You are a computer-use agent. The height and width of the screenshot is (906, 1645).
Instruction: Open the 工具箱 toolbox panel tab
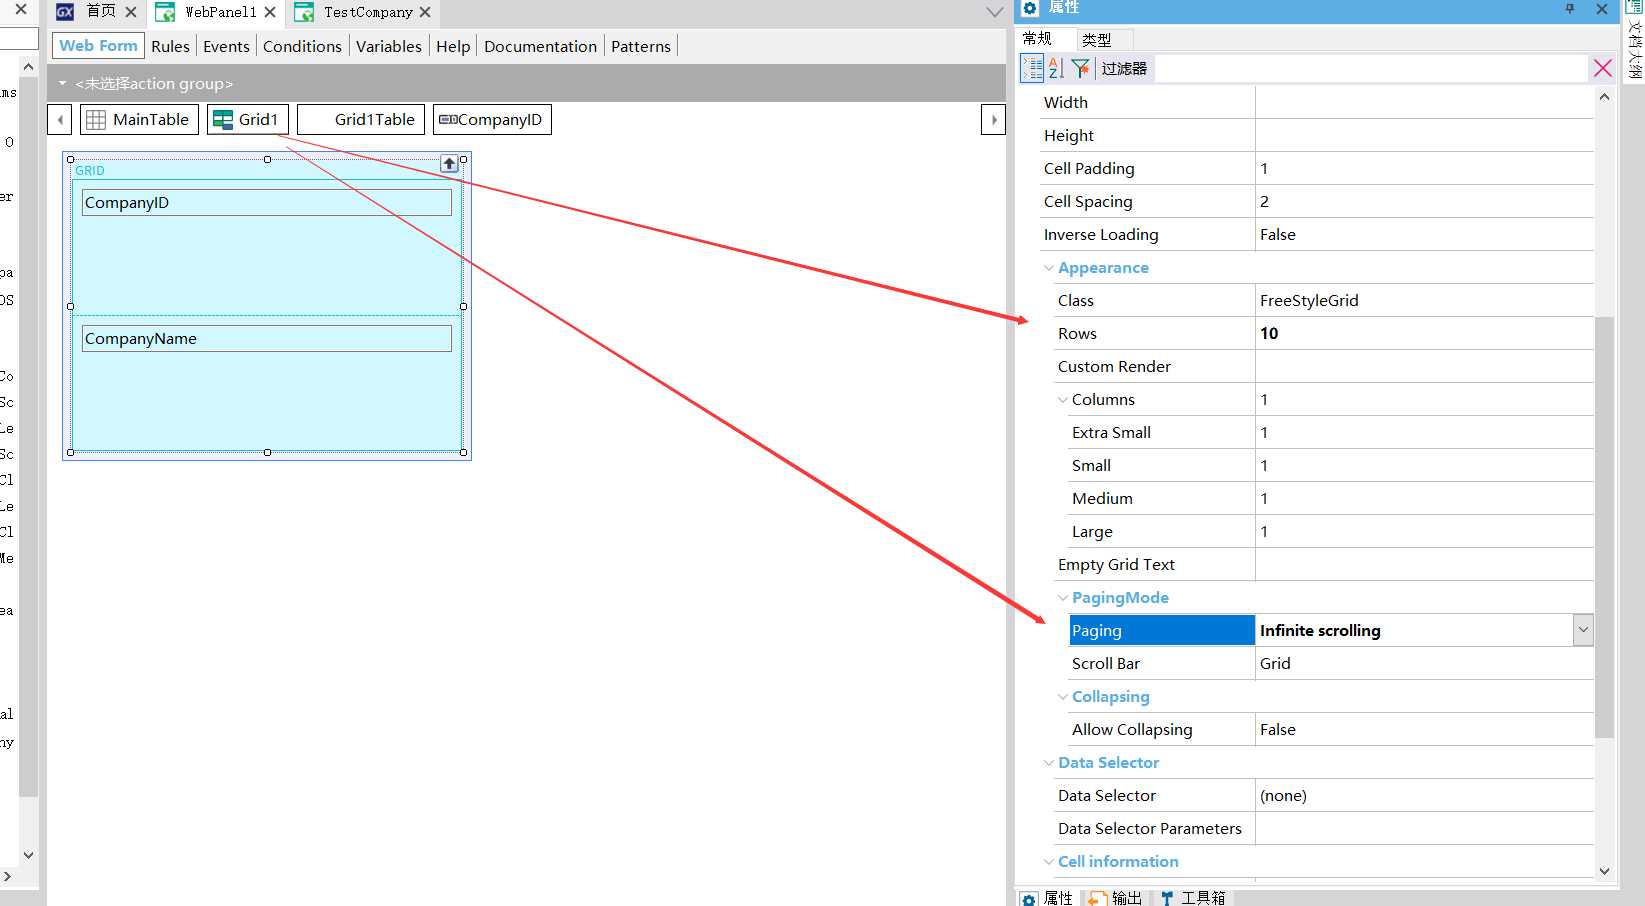point(1192,897)
